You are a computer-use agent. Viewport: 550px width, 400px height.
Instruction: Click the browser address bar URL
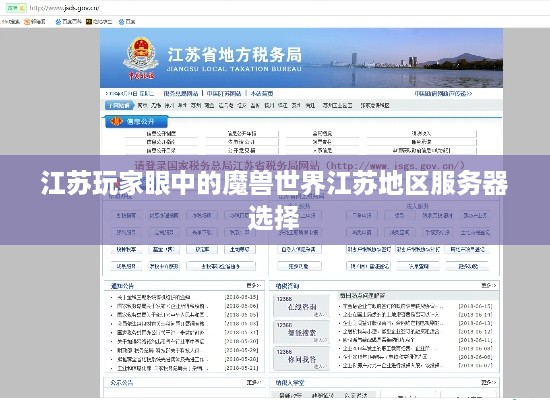[x=64, y=8]
